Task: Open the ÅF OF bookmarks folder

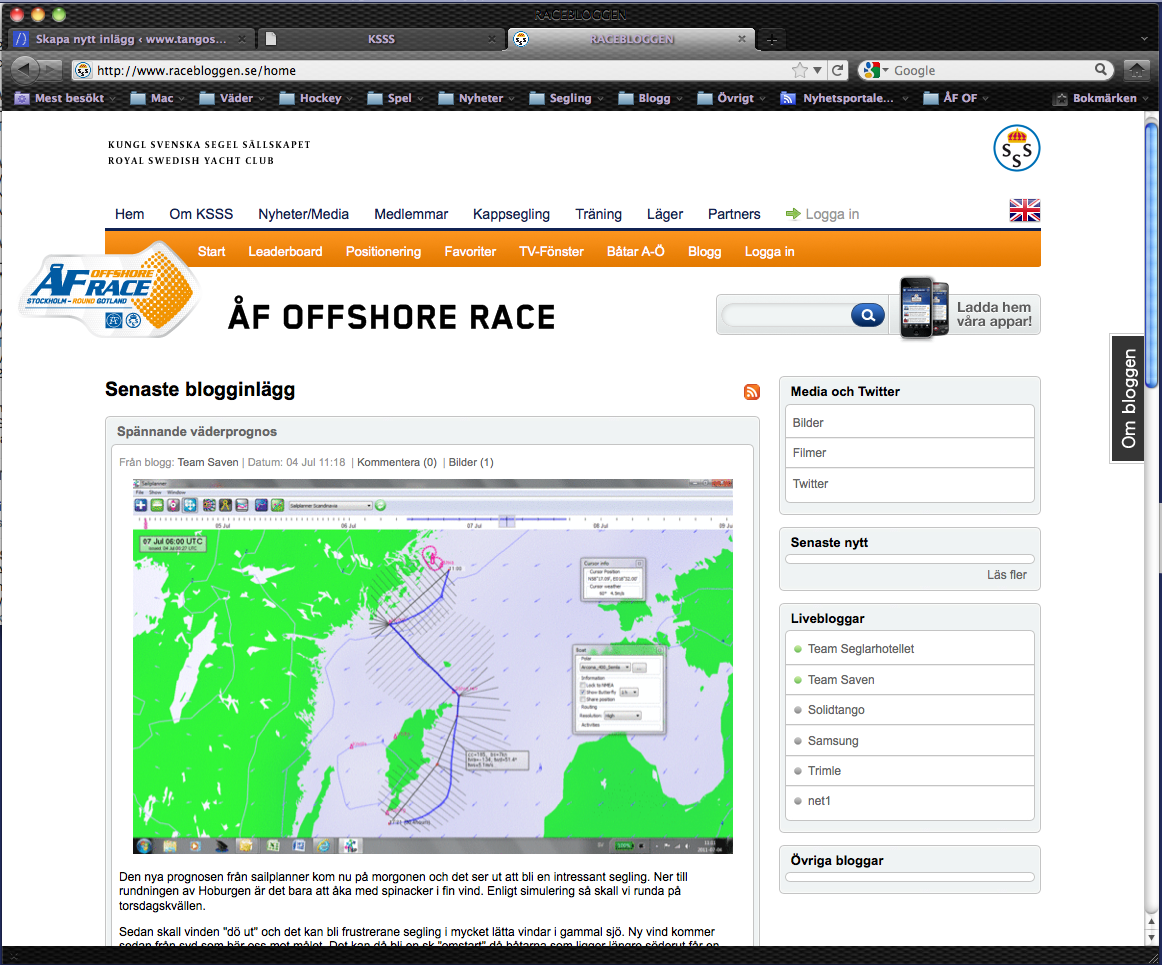Action: 955,98
